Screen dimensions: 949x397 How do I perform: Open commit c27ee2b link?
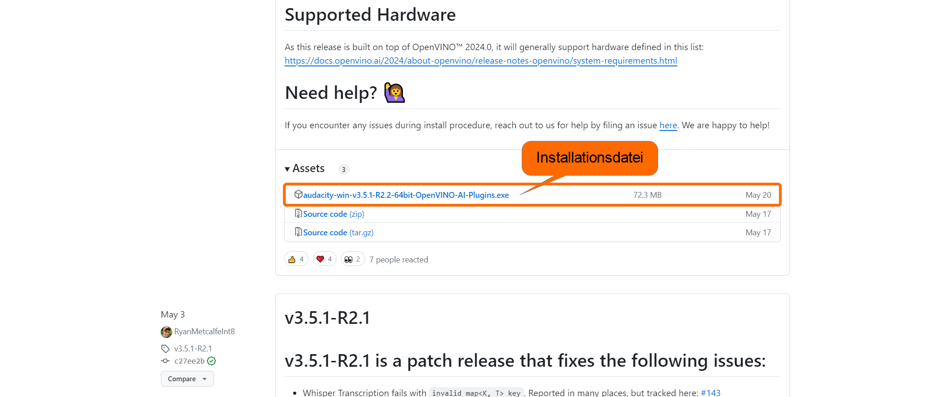(190, 361)
